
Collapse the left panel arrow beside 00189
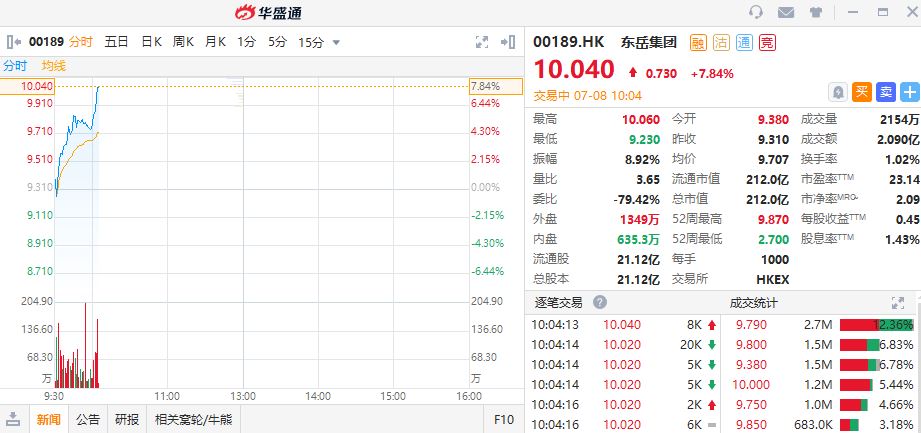tap(14, 42)
